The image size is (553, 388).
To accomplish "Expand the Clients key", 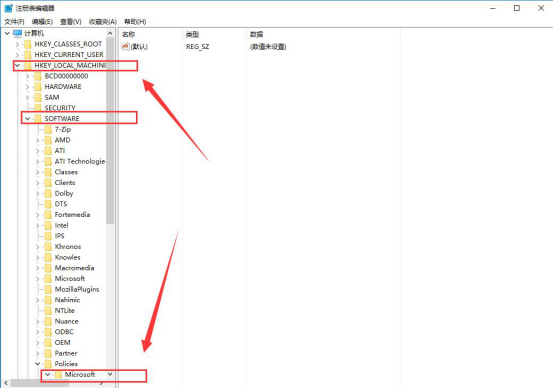I will (38, 183).
